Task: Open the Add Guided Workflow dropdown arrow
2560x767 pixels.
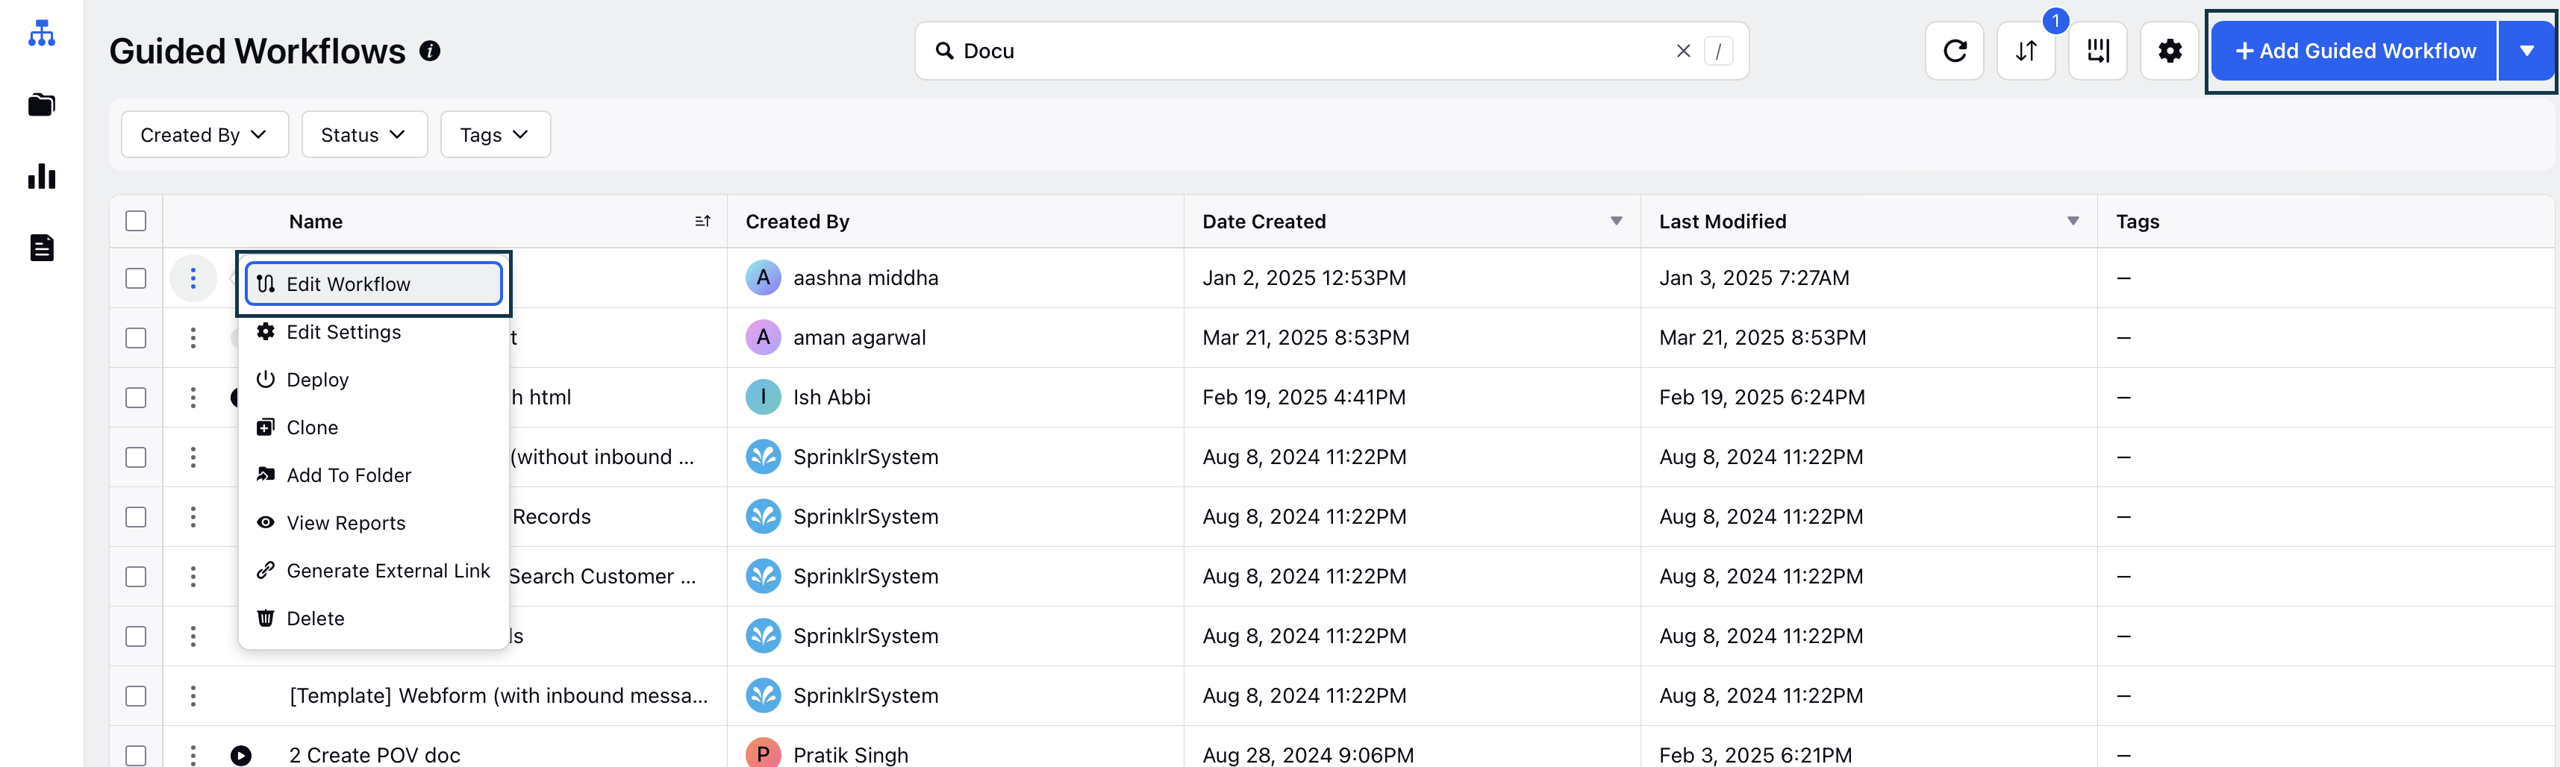Action: pos(2526,51)
